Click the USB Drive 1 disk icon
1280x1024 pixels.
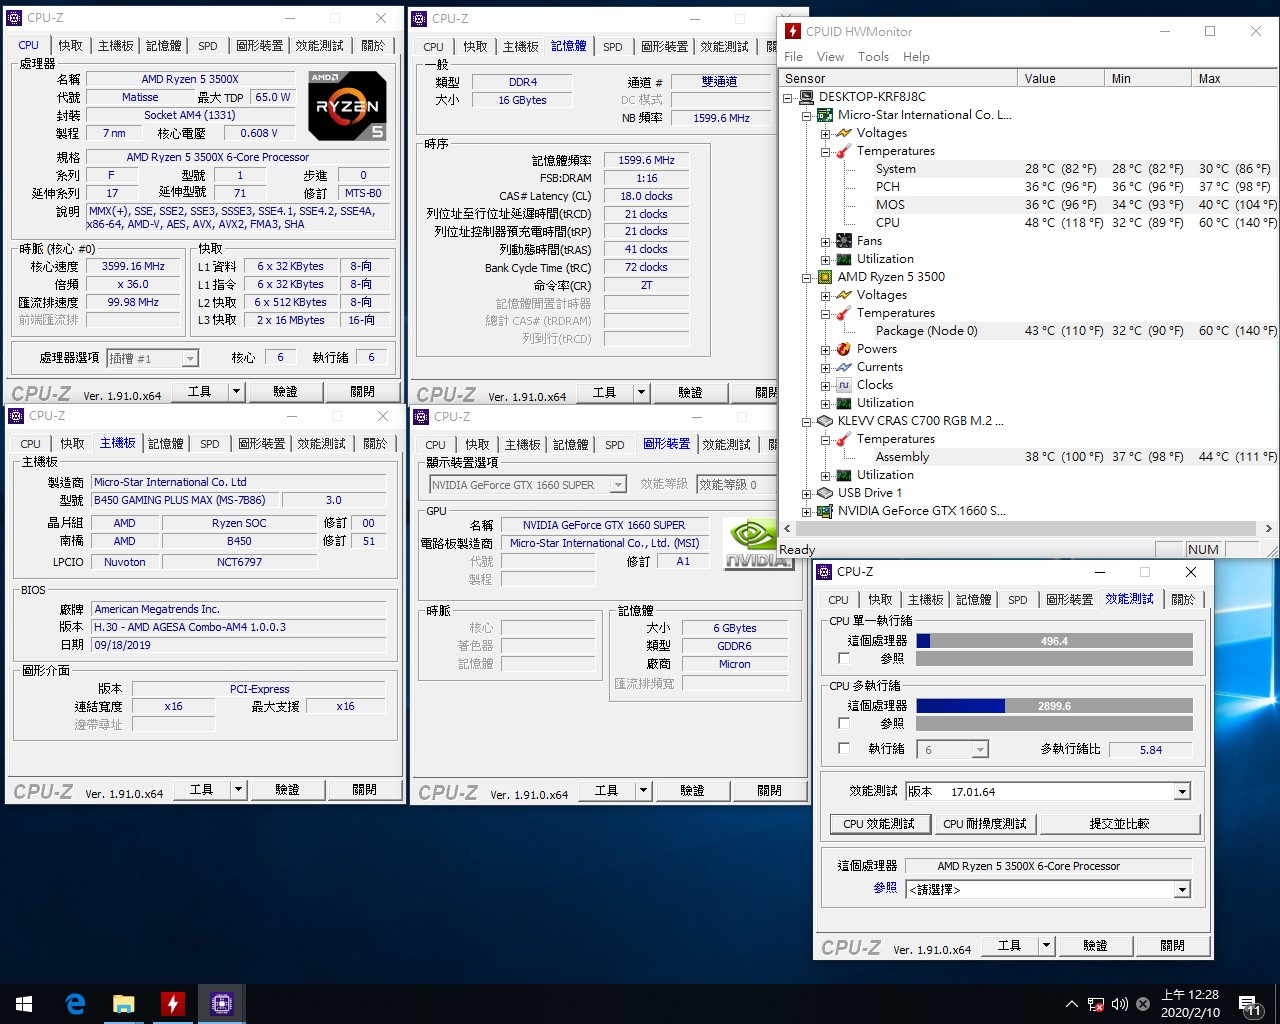(825, 493)
